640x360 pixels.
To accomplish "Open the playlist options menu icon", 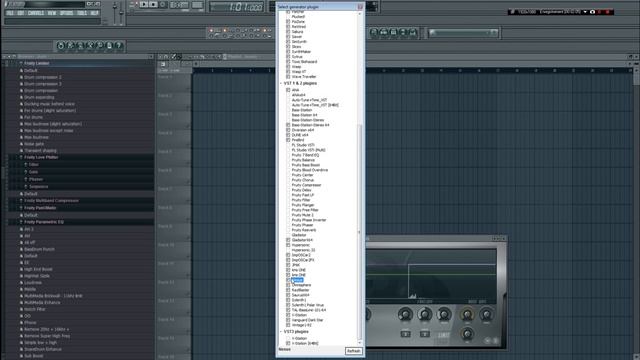I will pyautogui.click(x=161, y=57).
